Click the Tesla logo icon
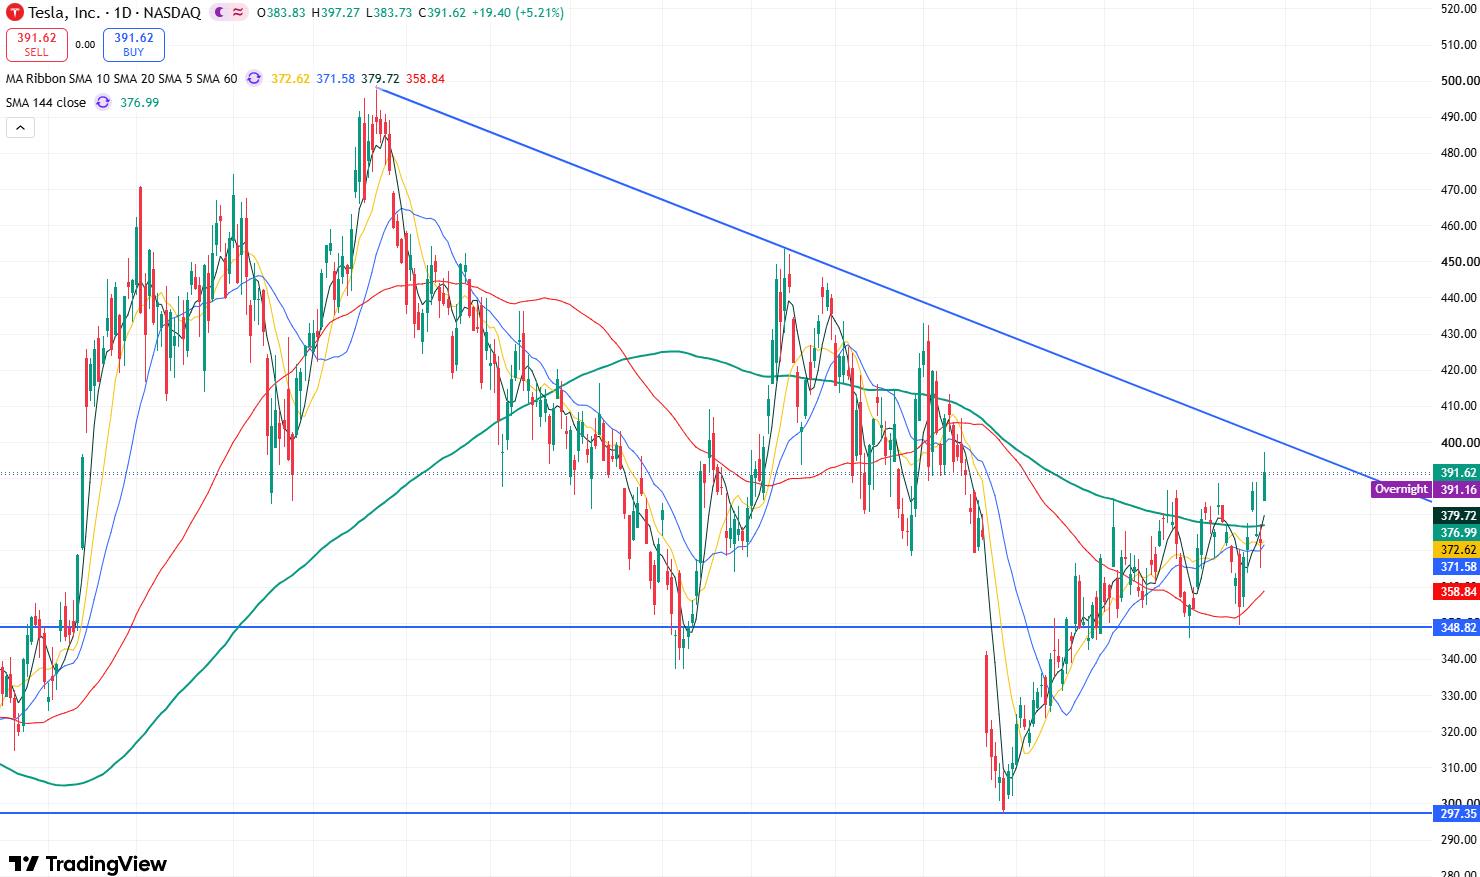1480x877 pixels. [x=14, y=13]
